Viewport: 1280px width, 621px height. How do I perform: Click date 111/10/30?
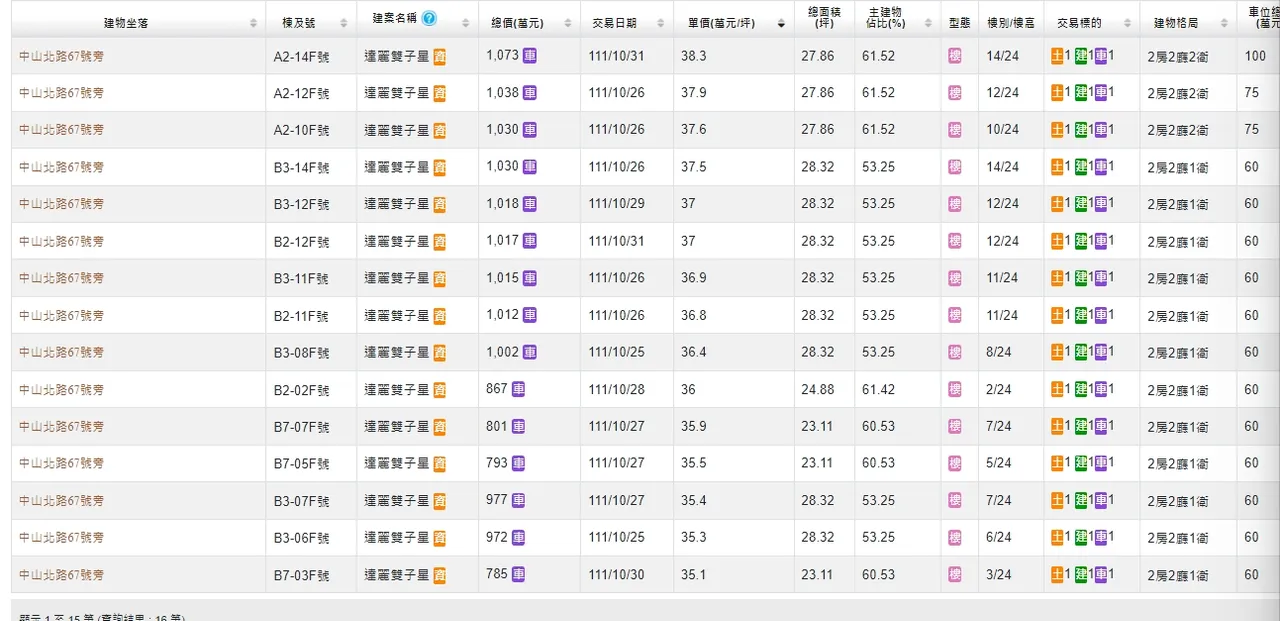click(616, 574)
